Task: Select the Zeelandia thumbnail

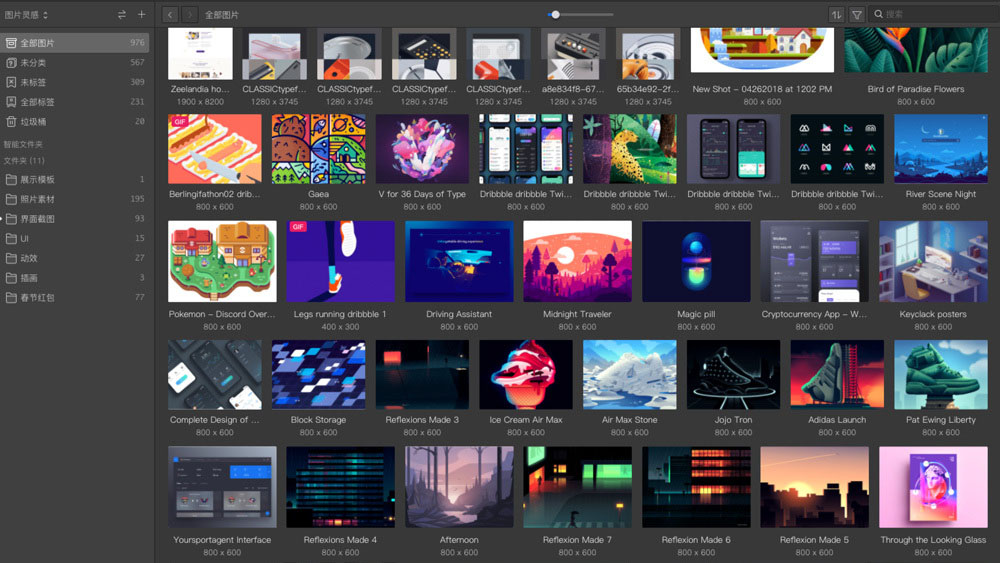Action: point(200,54)
